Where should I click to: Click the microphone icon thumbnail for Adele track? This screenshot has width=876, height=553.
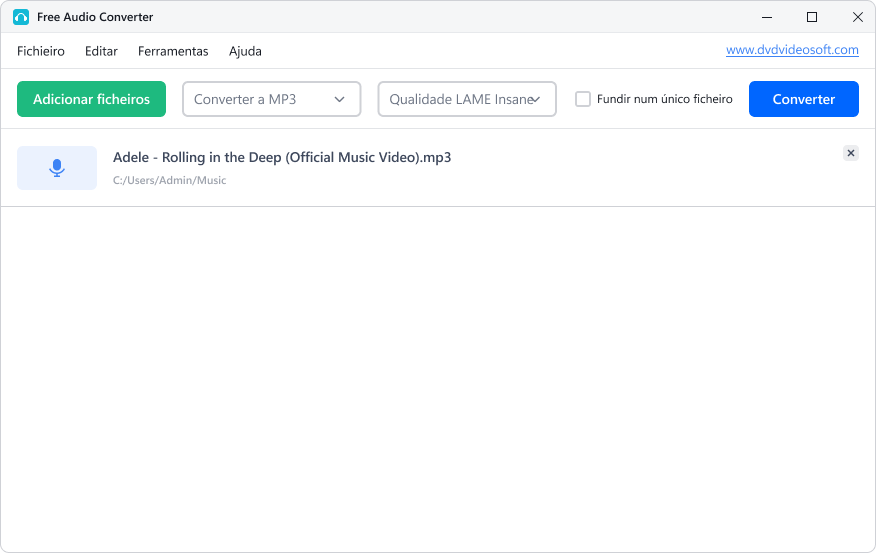[57, 168]
